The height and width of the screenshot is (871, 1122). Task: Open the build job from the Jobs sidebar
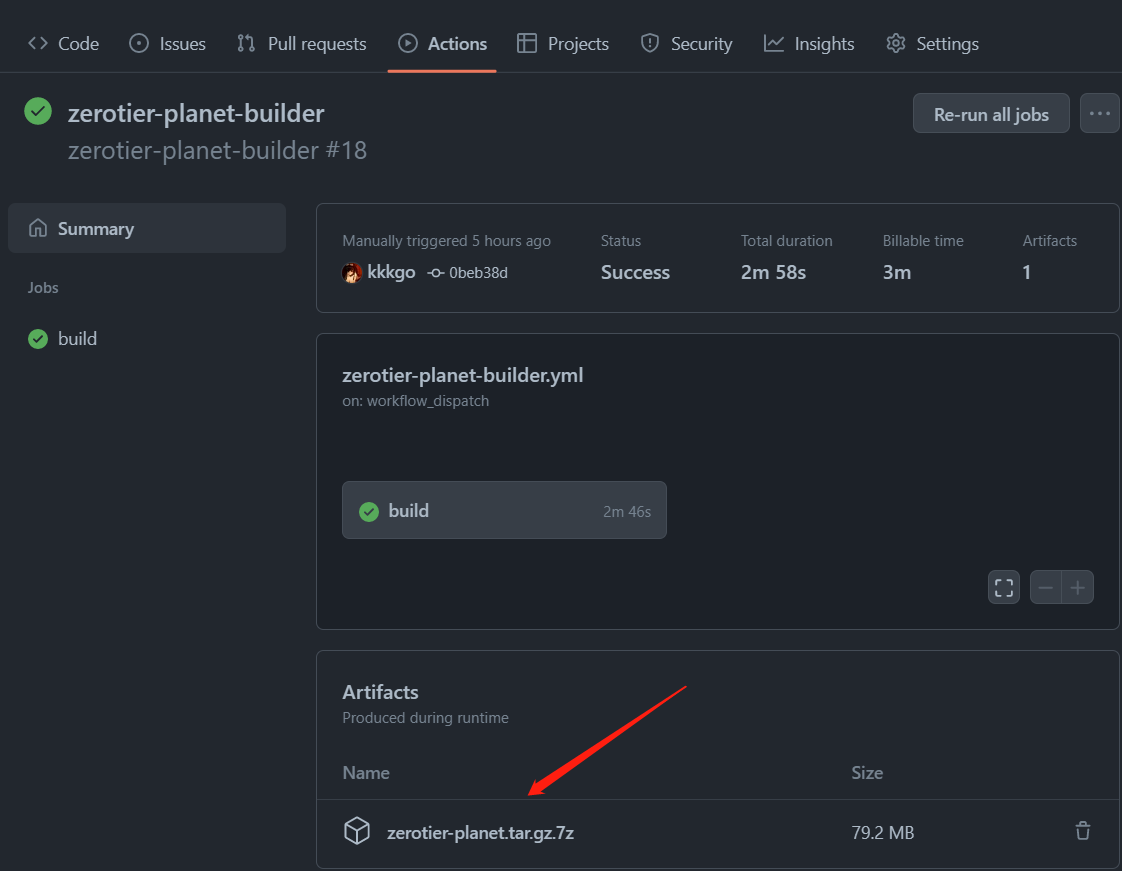[74, 338]
